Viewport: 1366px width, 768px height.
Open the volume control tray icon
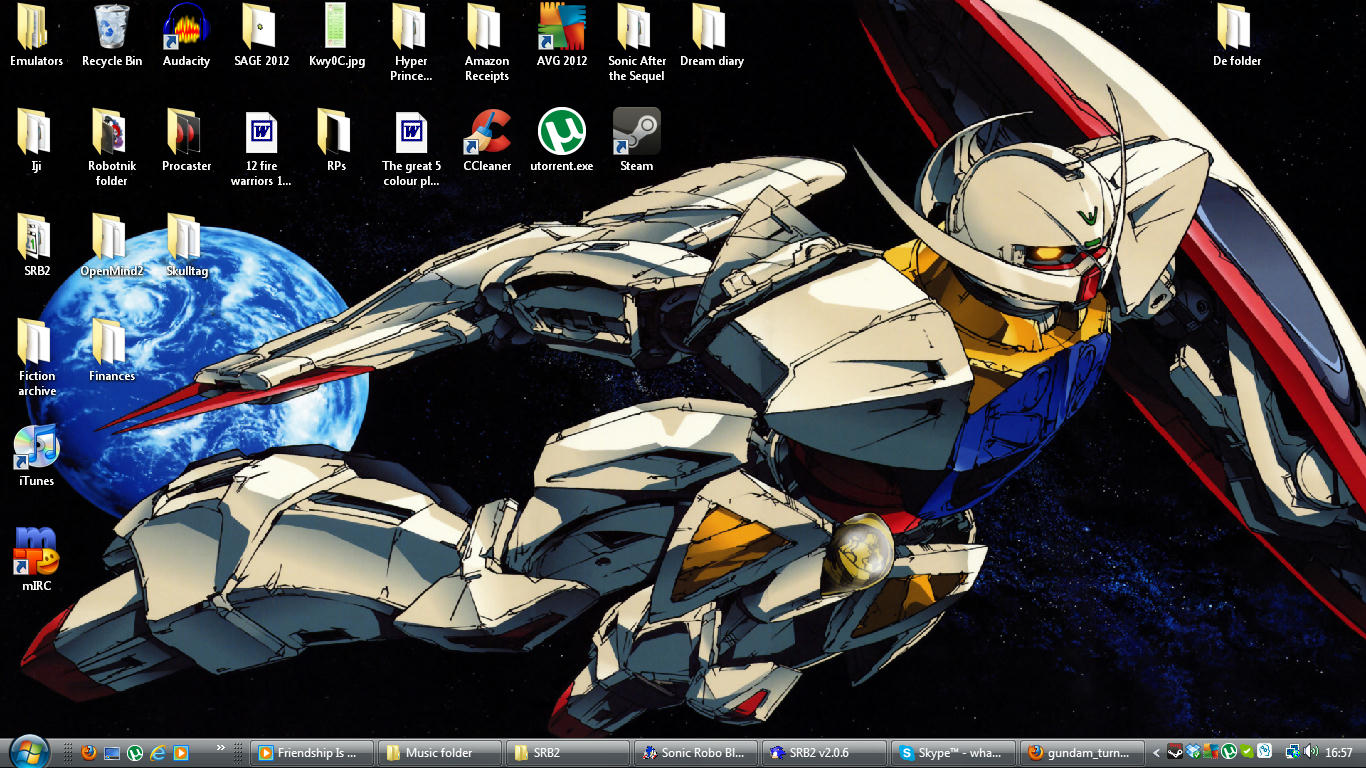pos(1311,752)
